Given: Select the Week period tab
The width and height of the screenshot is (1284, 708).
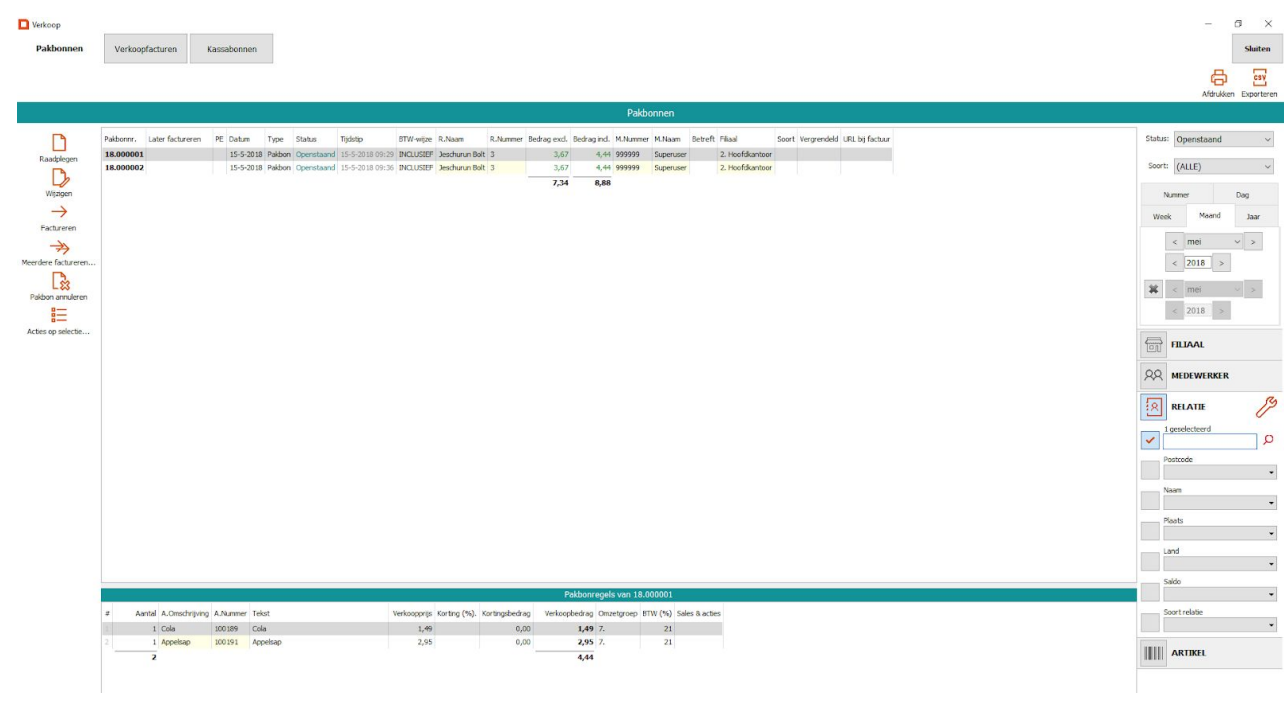Looking at the screenshot, I should coord(1162,216).
